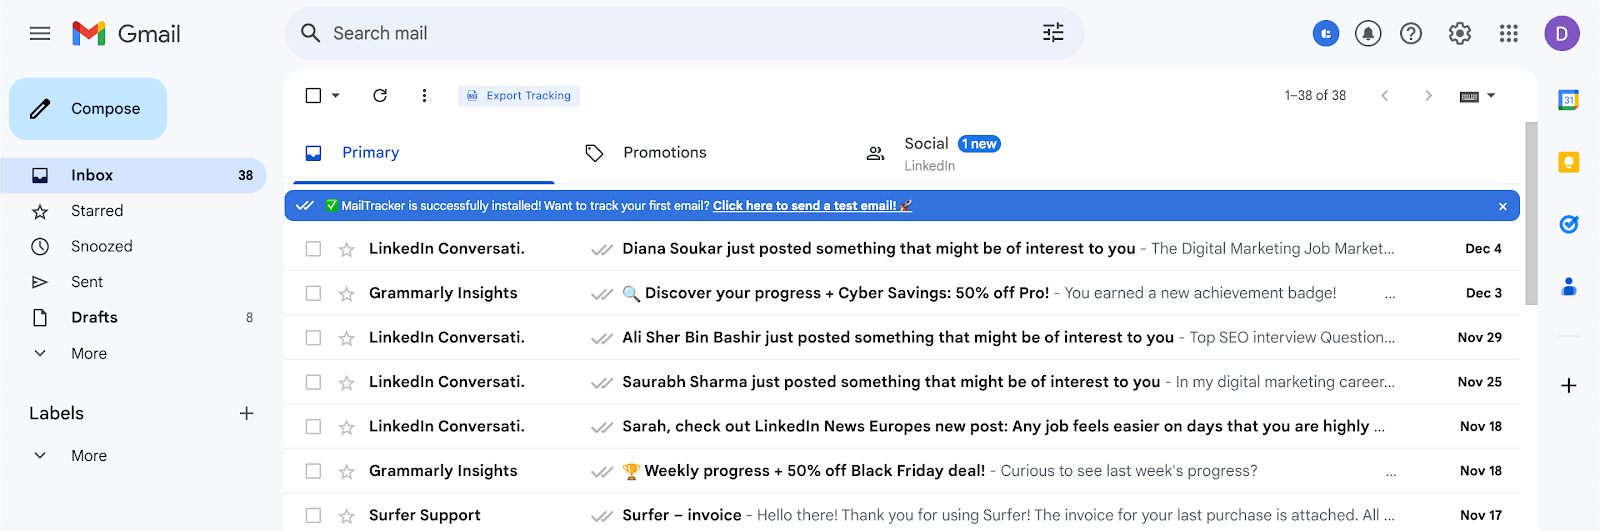Get add-ons plus icon in side panel
Viewport: 1600px width, 531px height.
[1569, 386]
